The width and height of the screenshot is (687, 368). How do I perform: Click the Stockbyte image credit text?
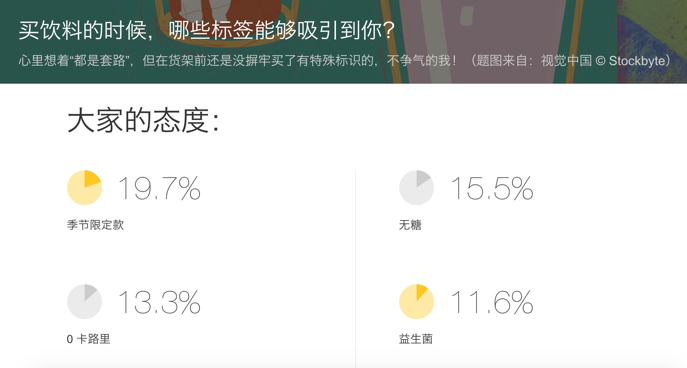click(x=637, y=60)
